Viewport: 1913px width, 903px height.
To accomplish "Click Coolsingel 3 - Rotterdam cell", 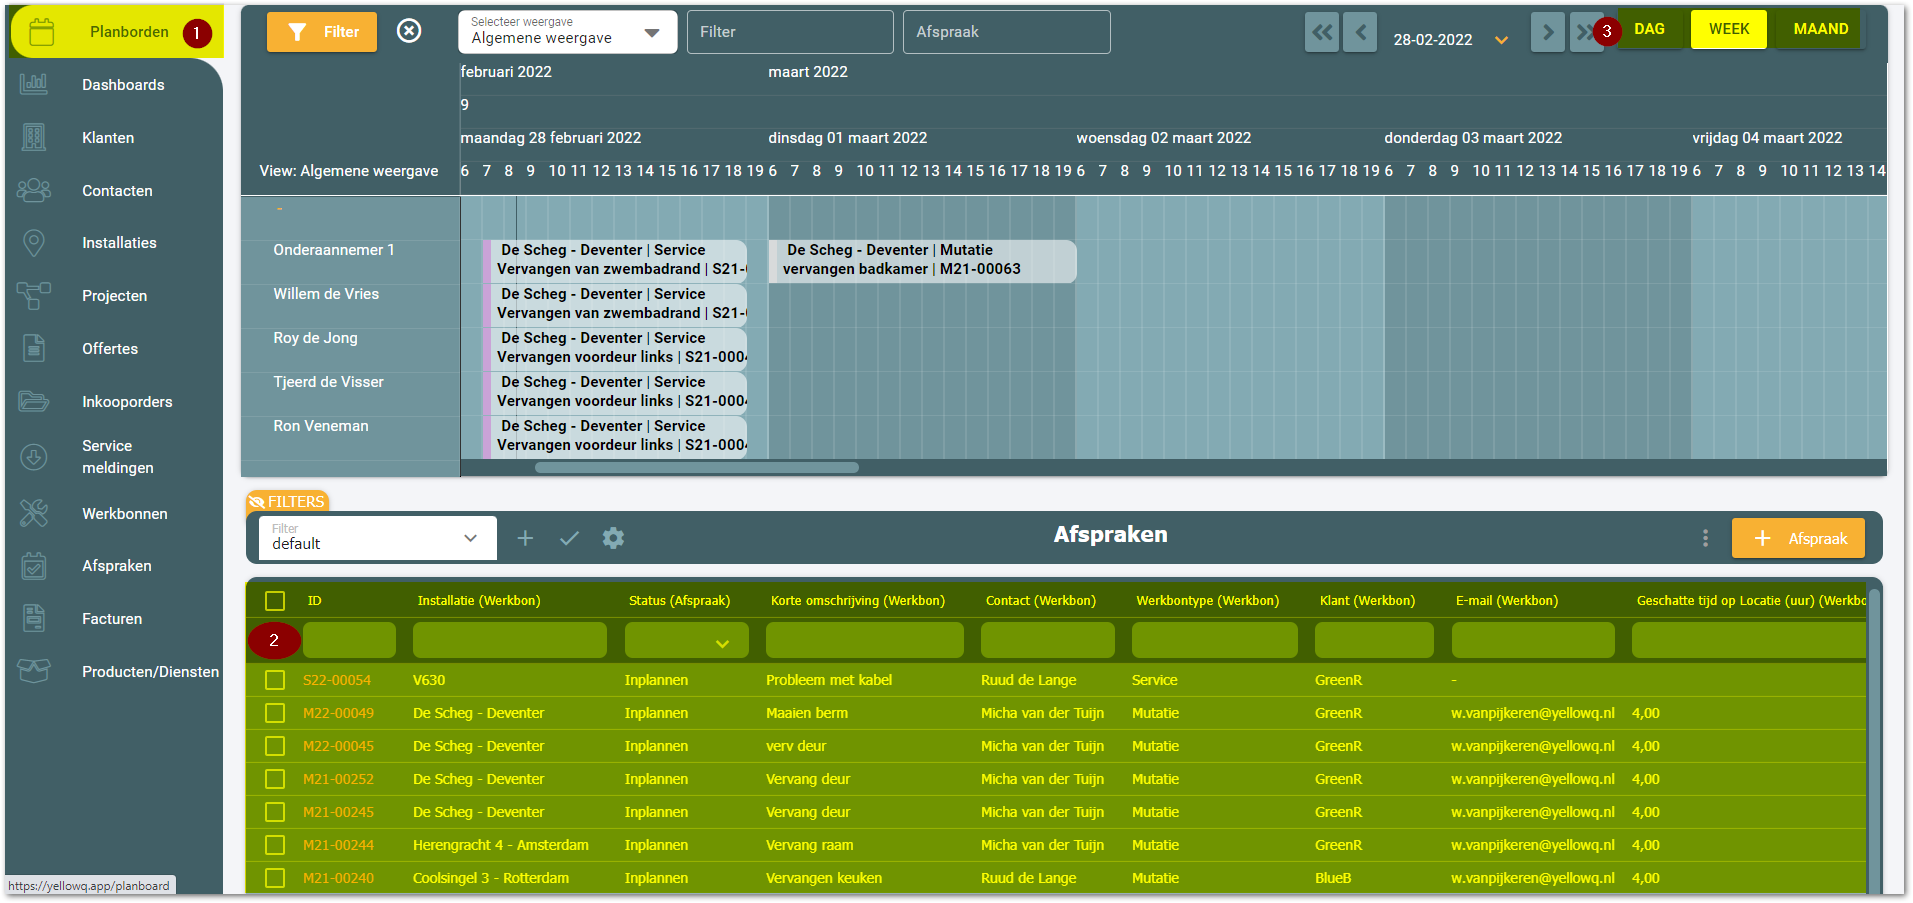I will [x=491, y=878].
